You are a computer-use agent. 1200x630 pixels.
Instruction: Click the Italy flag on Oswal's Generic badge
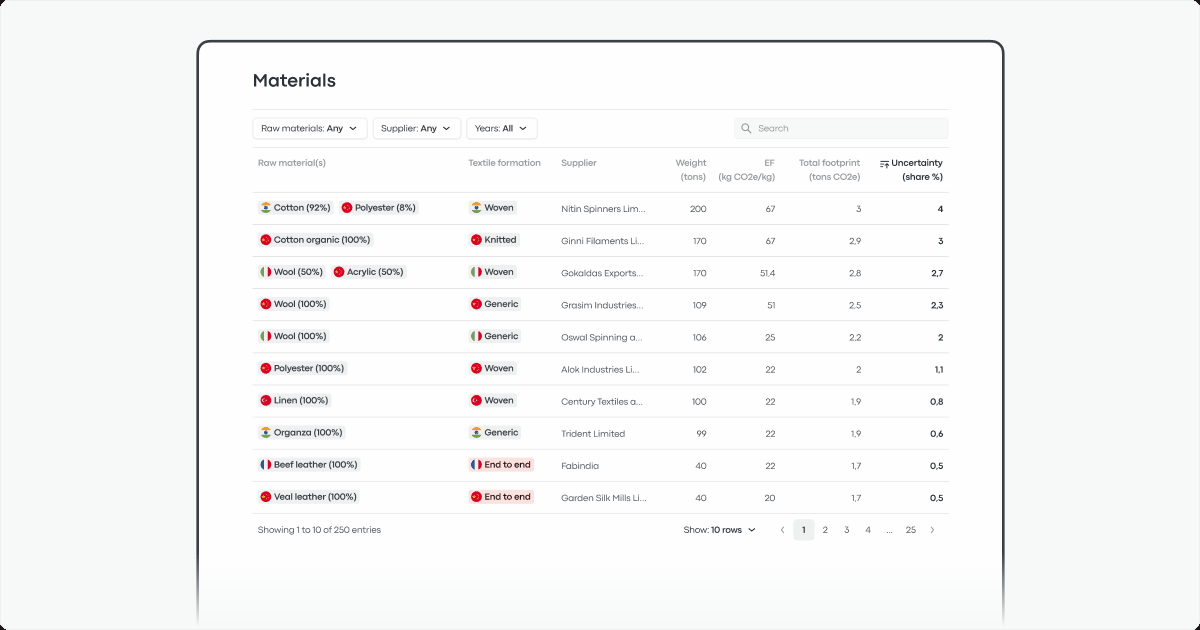474,336
